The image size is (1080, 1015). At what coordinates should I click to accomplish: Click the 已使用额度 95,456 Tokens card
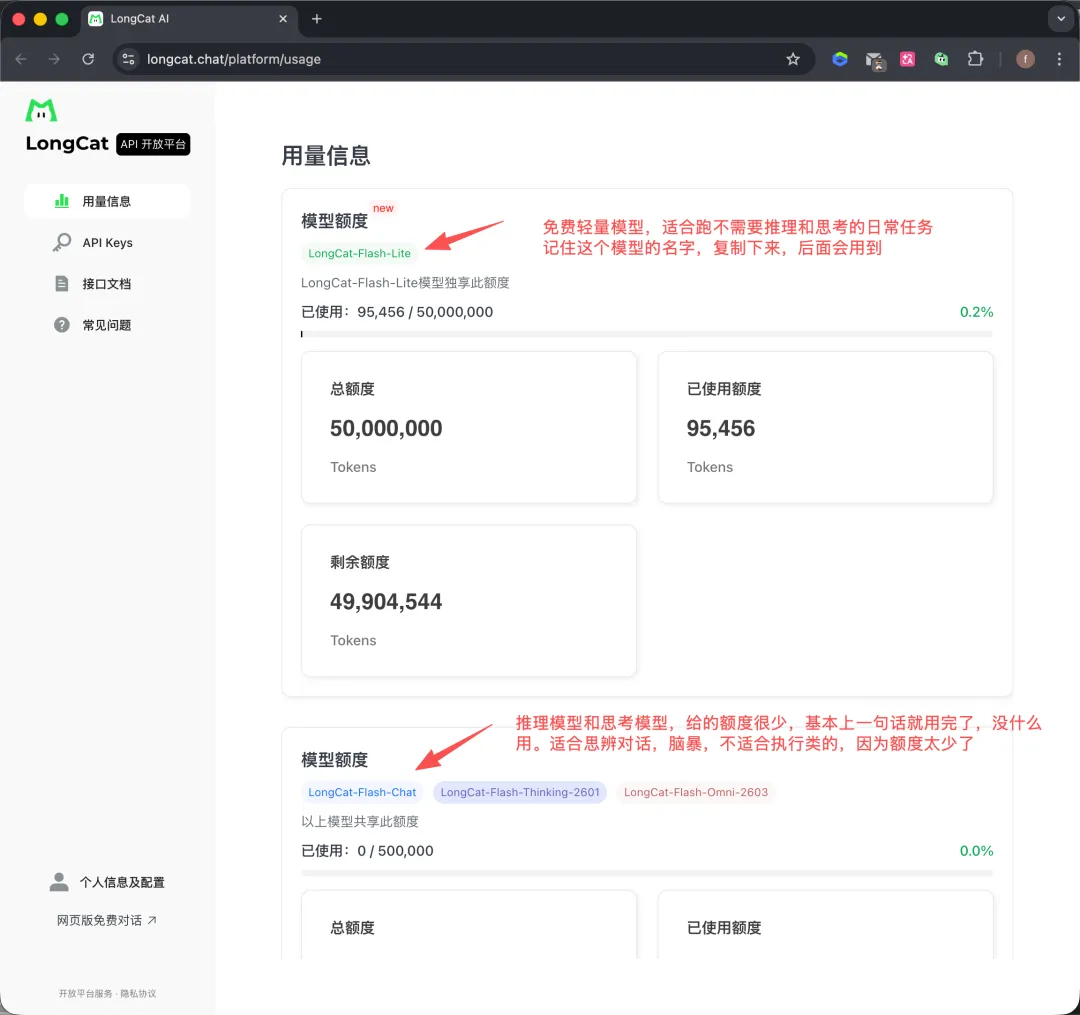(x=825, y=427)
